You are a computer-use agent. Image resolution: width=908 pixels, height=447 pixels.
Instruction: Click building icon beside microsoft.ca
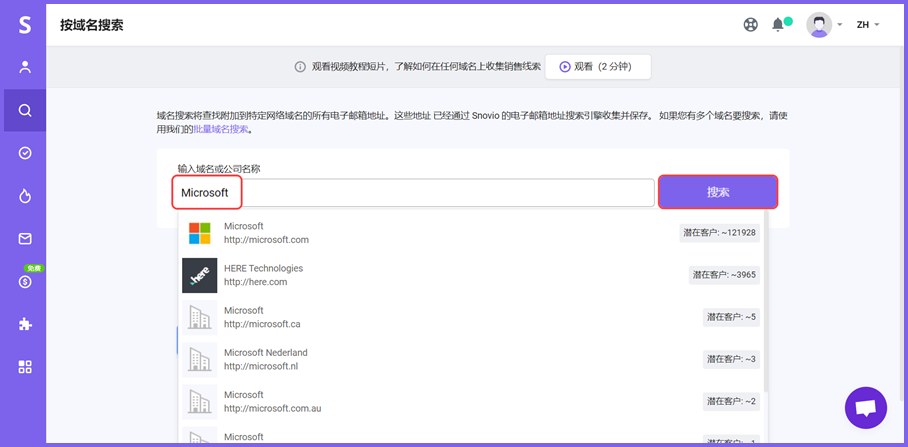(199, 317)
